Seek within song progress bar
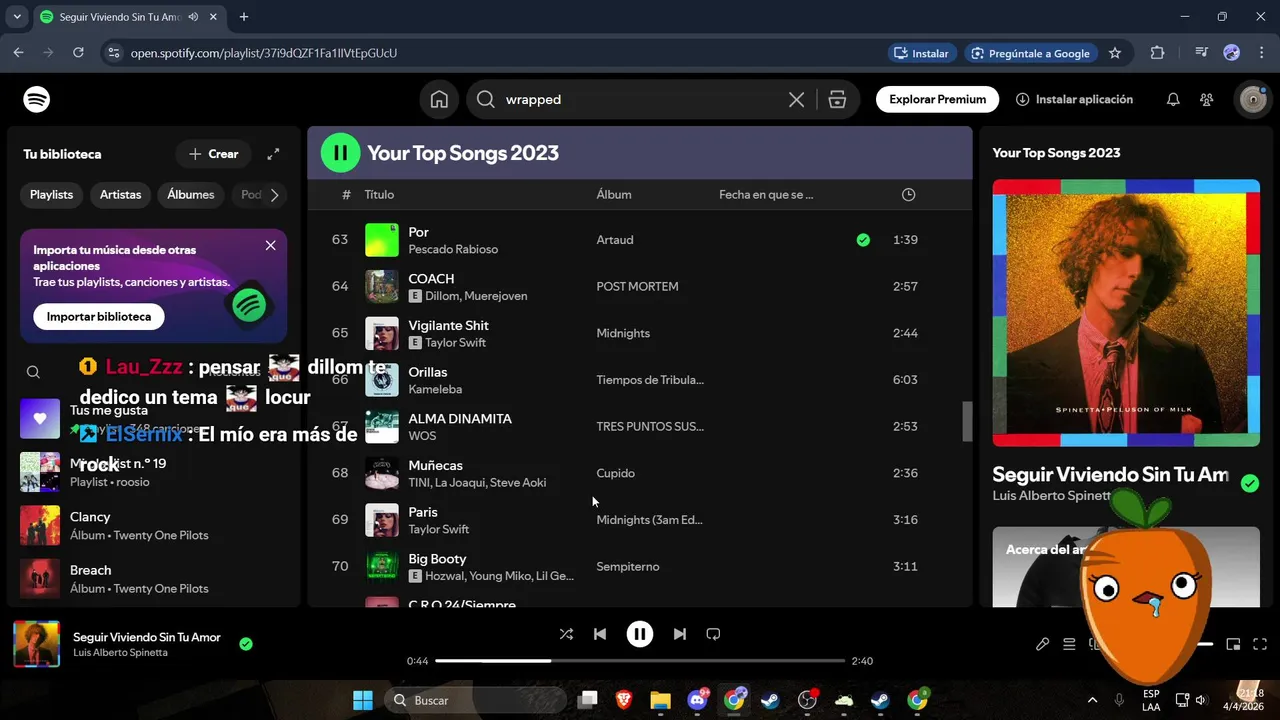The height and width of the screenshot is (720, 1280). click(x=640, y=661)
